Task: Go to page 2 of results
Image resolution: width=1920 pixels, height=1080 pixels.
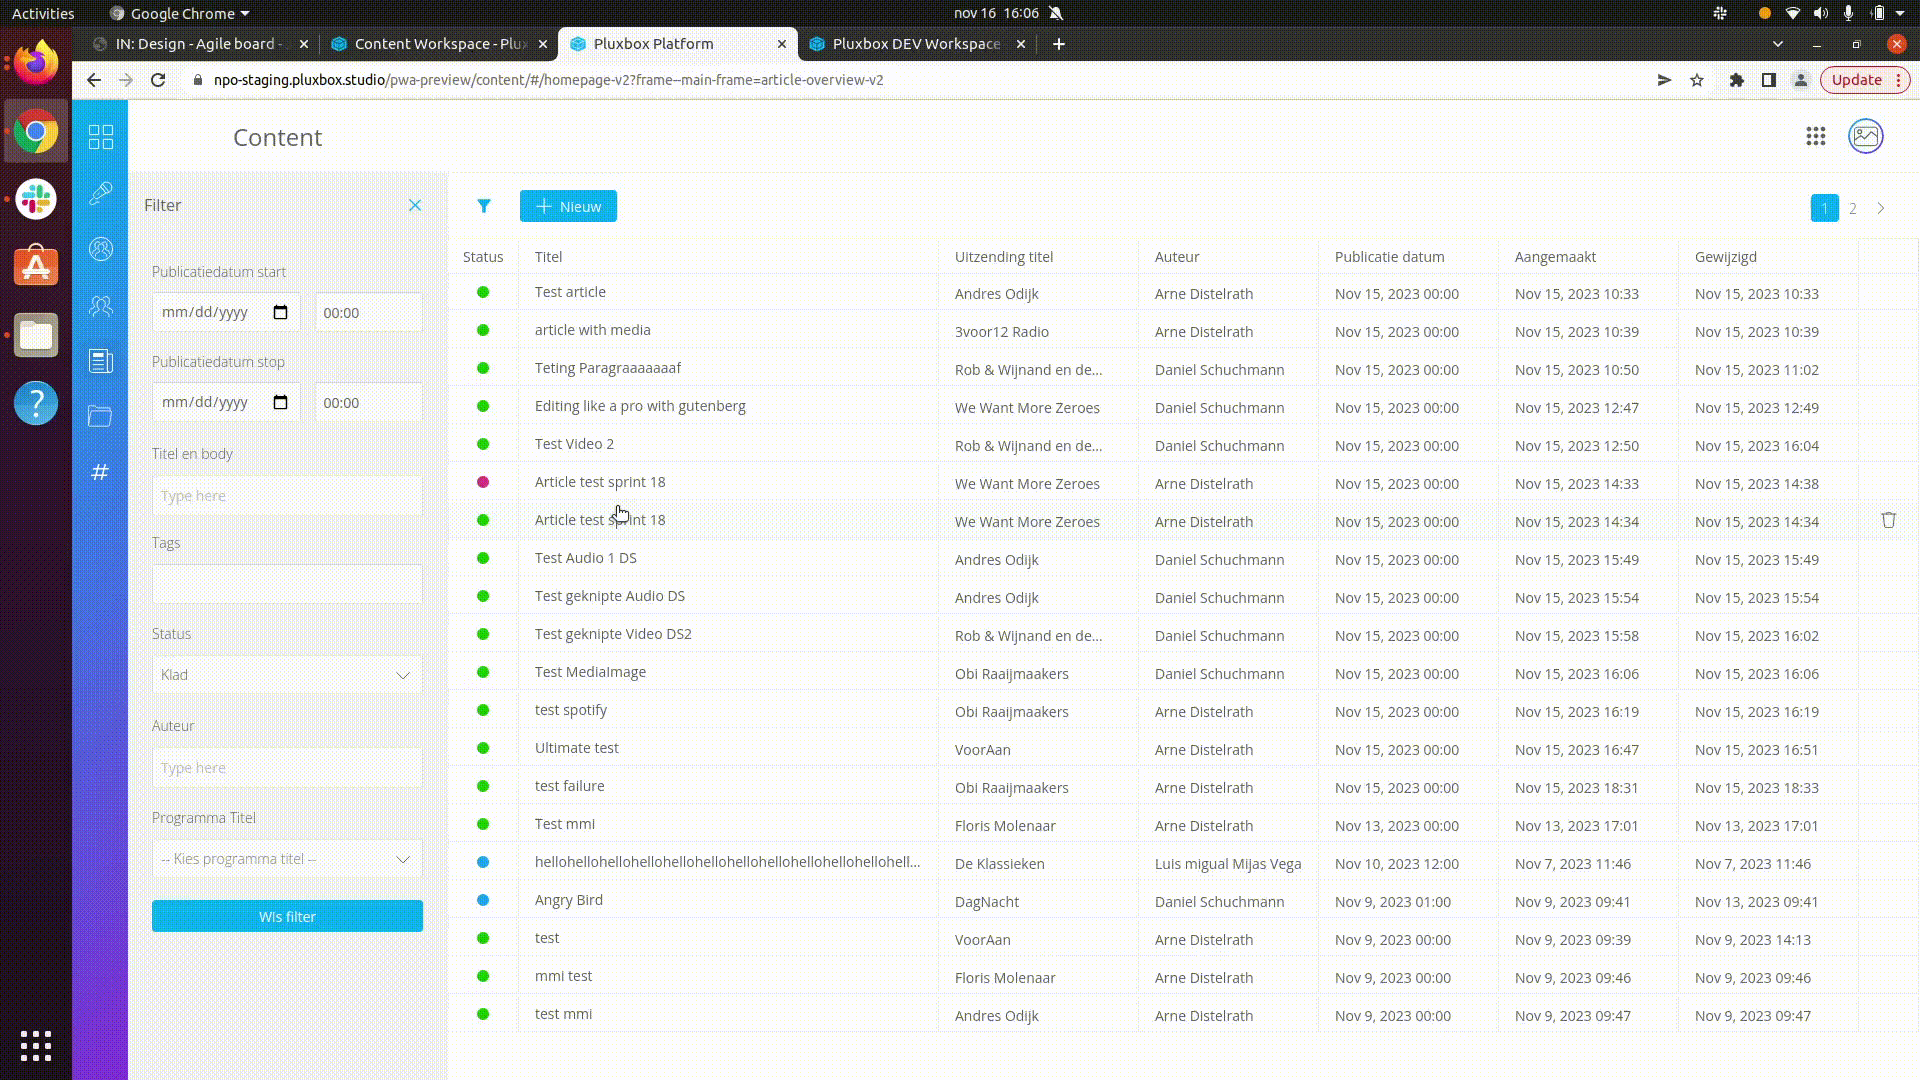Action: click(x=1853, y=208)
